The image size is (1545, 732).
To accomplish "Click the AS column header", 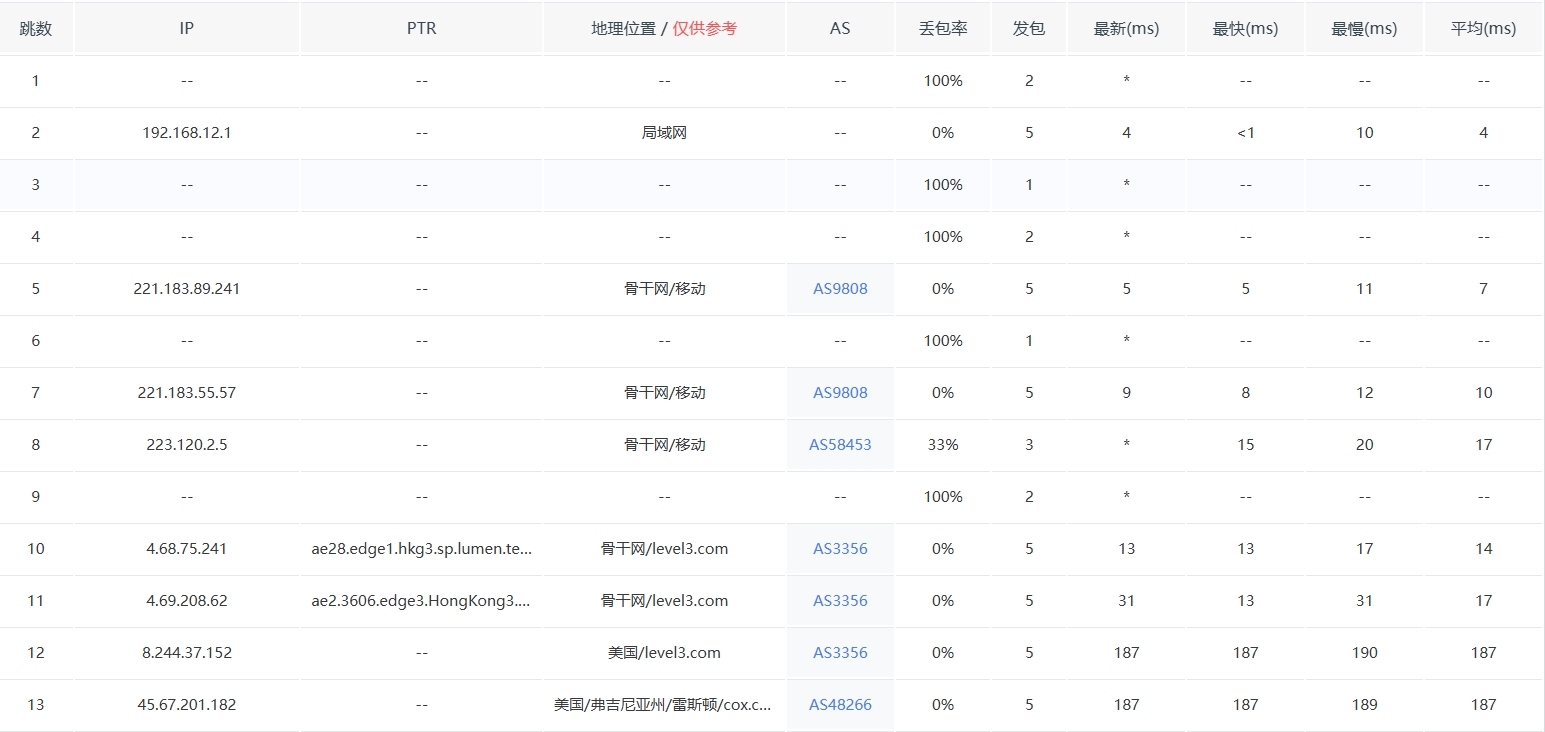I will (840, 29).
